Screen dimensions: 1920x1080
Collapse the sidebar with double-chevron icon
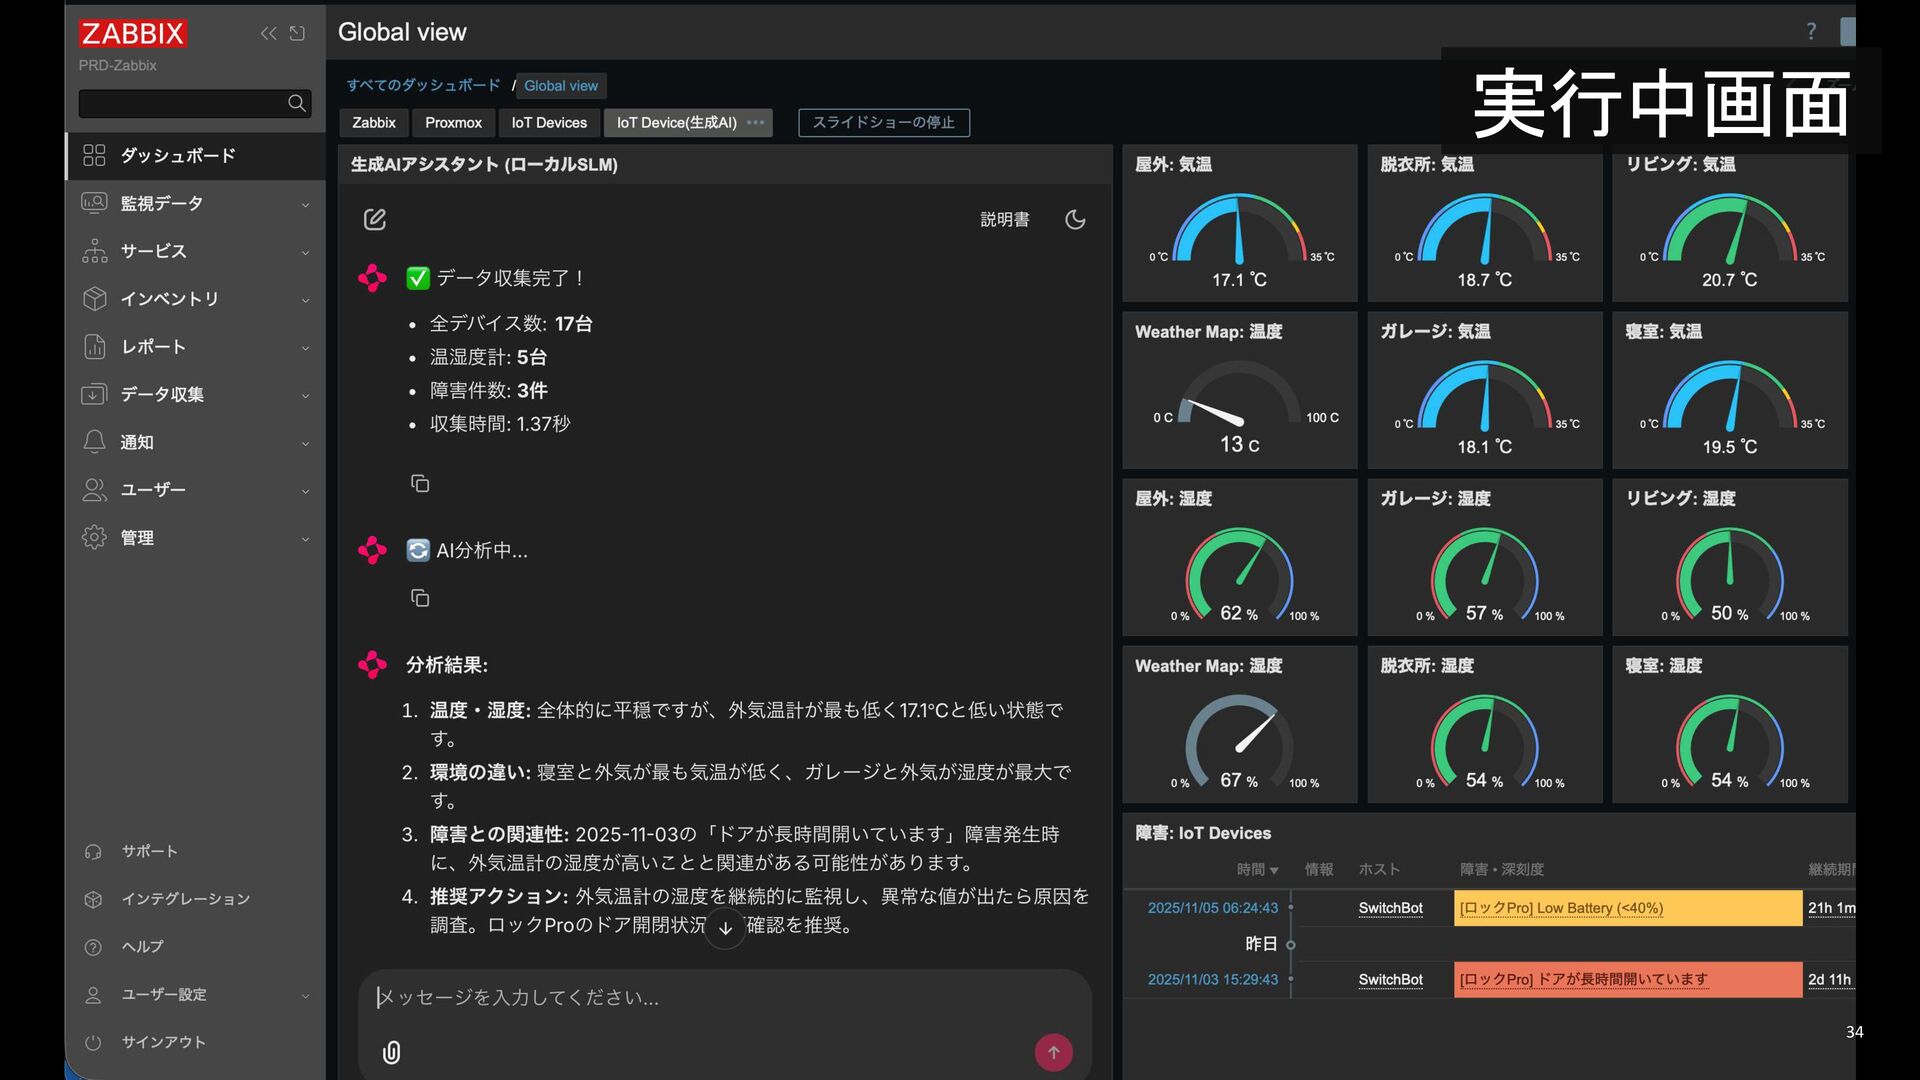point(268,33)
